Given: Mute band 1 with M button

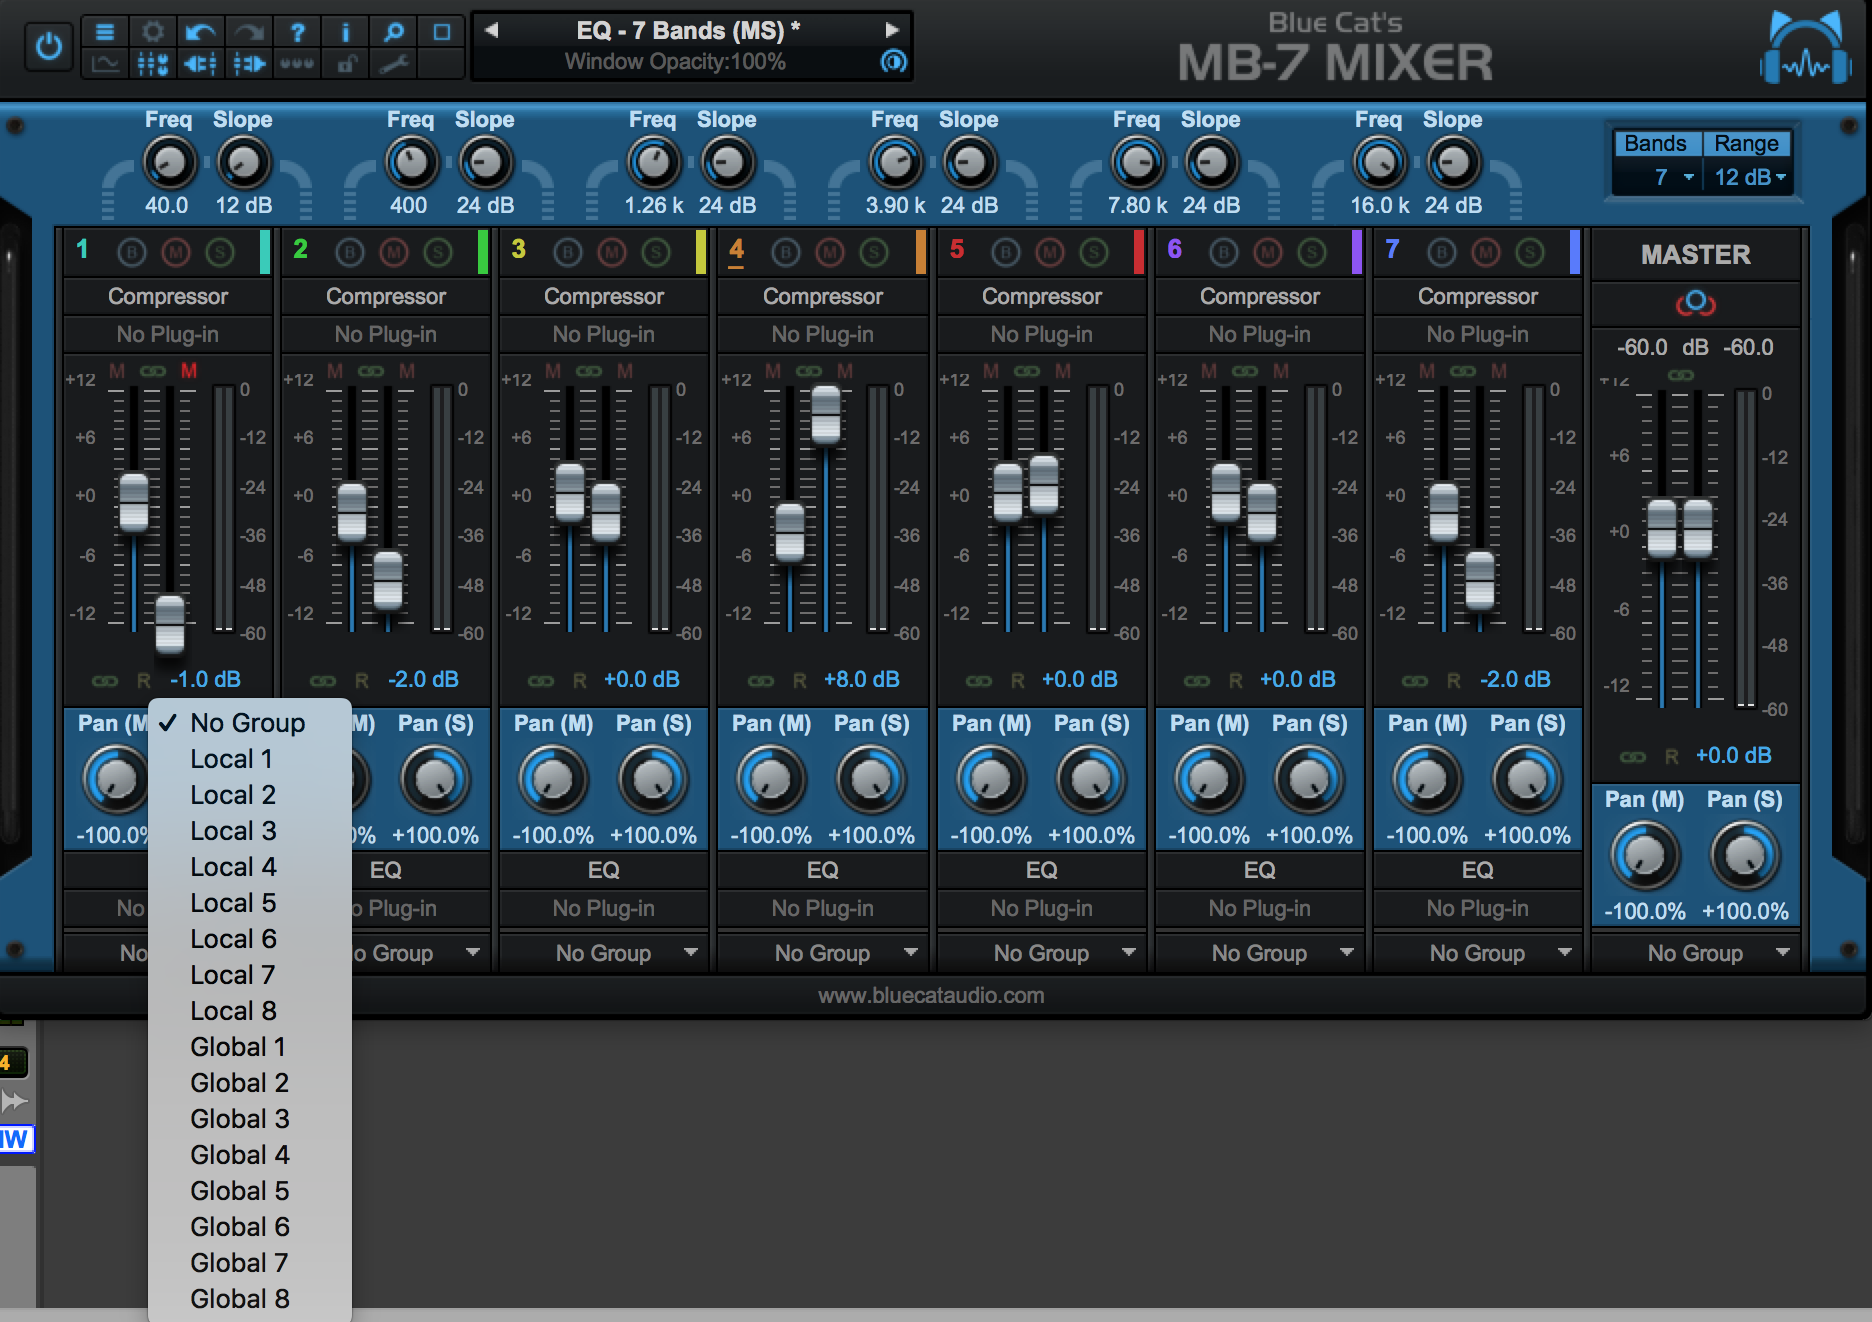Looking at the screenshot, I should pyautogui.click(x=176, y=252).
